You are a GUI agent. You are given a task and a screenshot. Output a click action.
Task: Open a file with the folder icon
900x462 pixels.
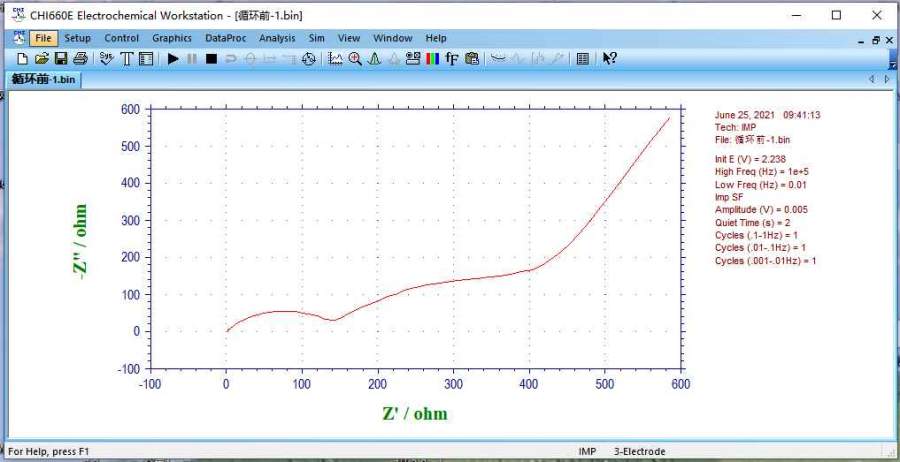coord(41,59)
